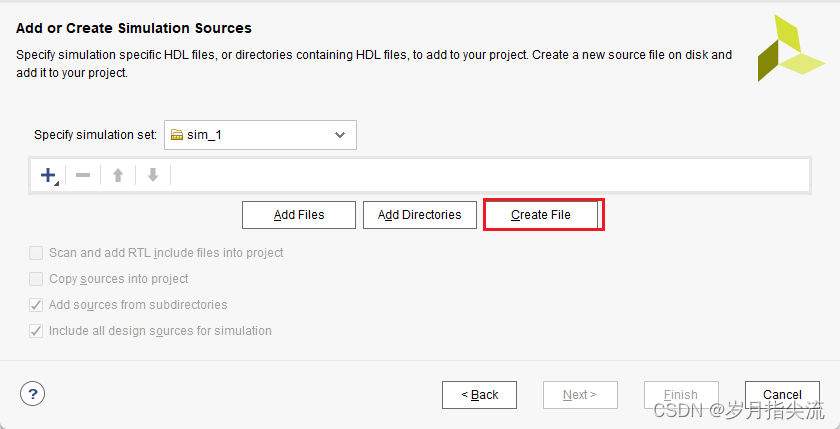Click the plus icon to add sources
Image resolution: width=840 pixels, height=429 pixels.
click(48, 175)
